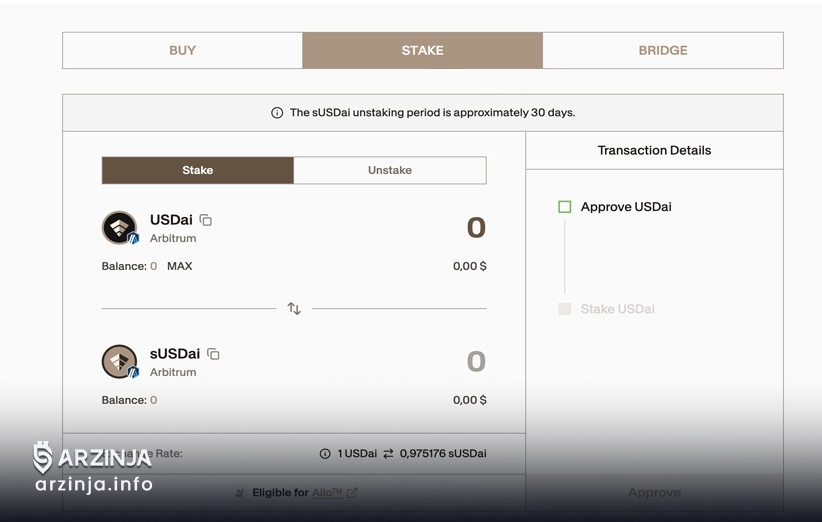Open the BUY tab
This screenshot has width=822, height=522.
183,51
